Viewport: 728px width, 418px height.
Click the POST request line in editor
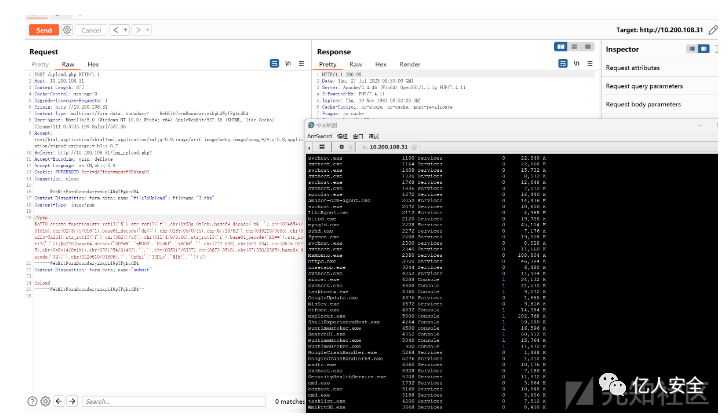click(67, 74)
